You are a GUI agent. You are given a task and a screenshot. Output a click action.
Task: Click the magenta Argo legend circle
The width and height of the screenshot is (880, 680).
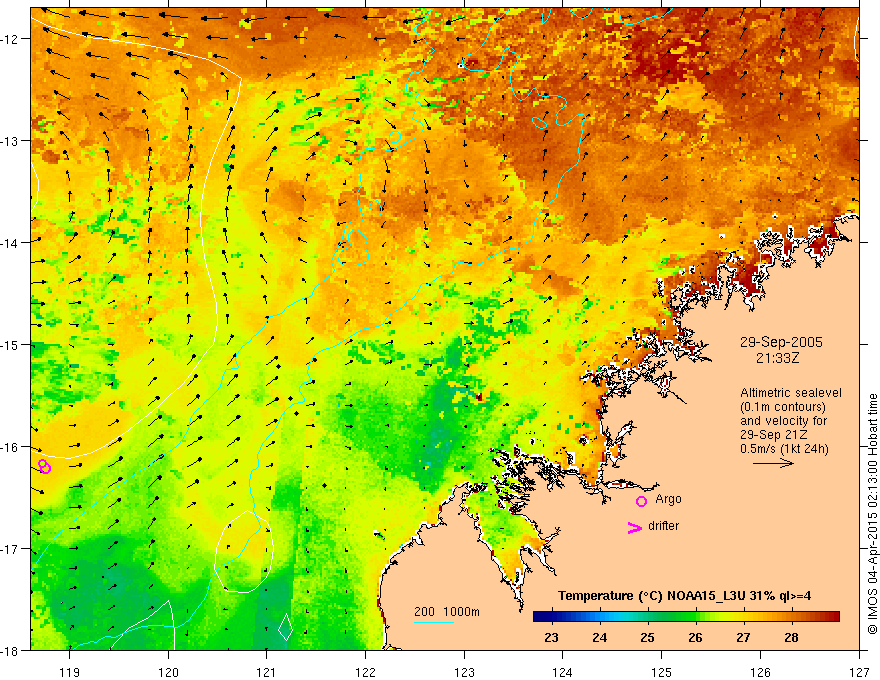point(641,501)
